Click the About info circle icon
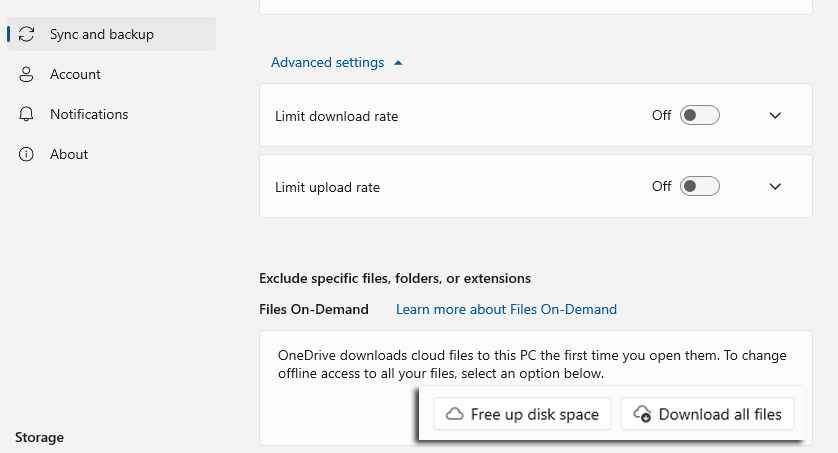The height and width of the screenshot is (453, 838). click(x=27, y=154)
